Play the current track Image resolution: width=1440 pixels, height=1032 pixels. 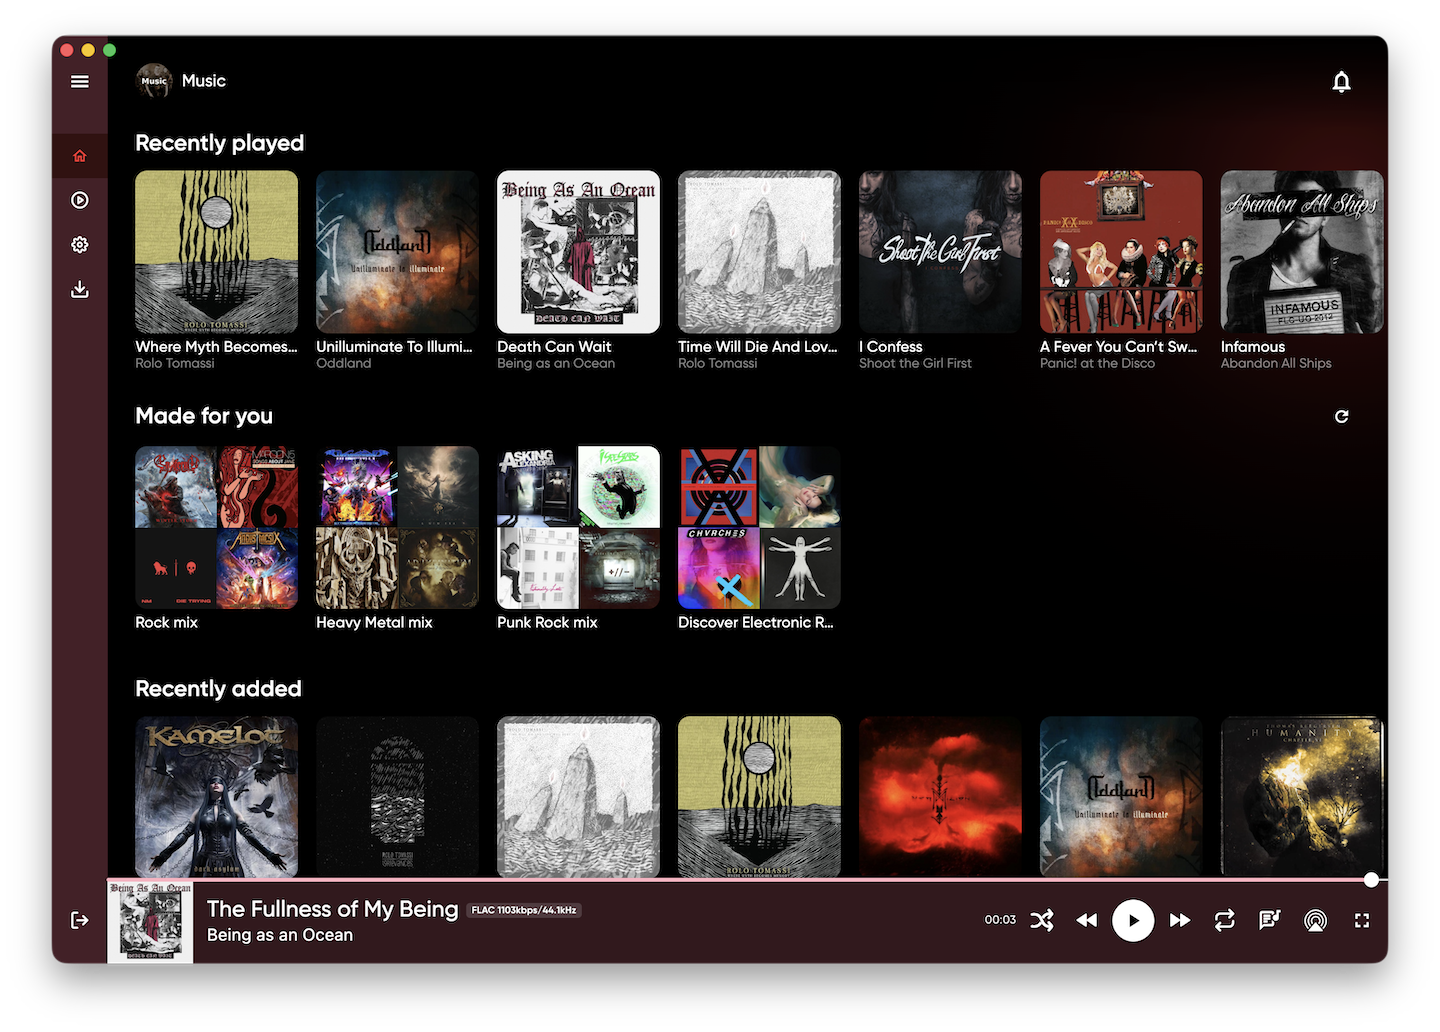coord(1133,920)
